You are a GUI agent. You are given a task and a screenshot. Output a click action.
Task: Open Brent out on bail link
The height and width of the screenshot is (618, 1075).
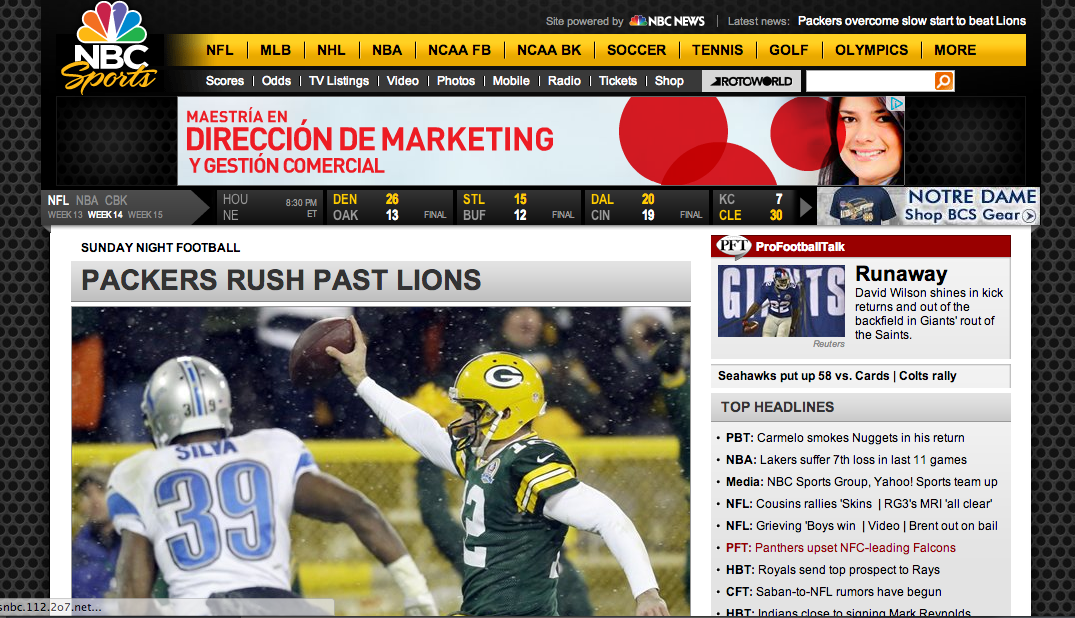[953, 525]
